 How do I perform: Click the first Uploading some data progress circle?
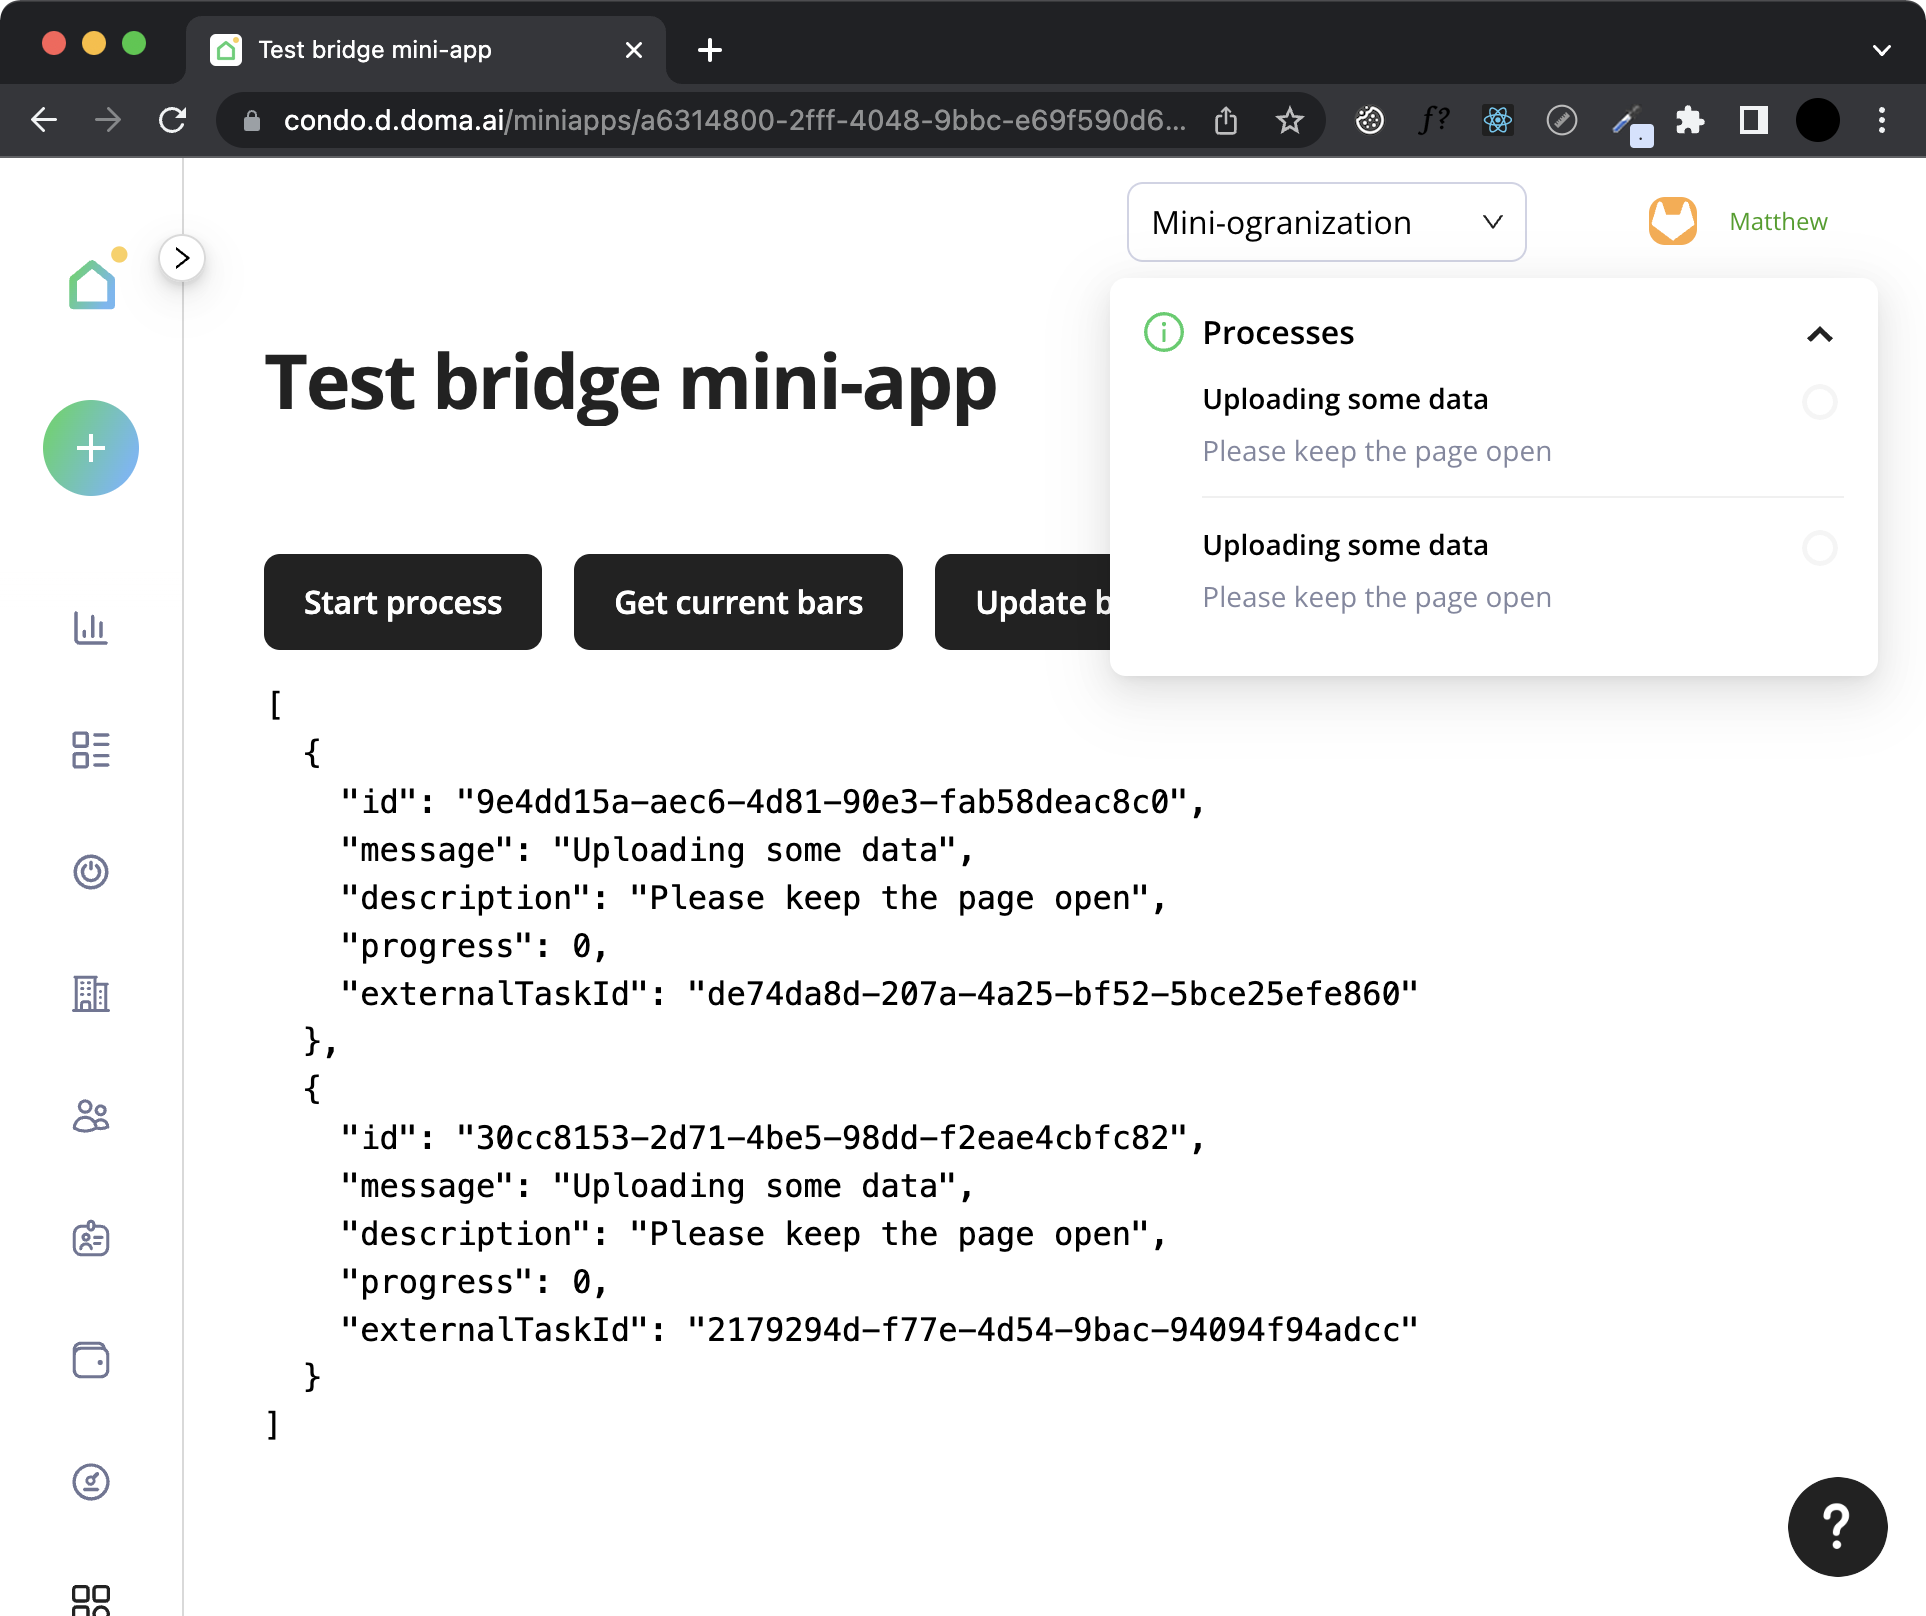click(x=1820, y=402)
